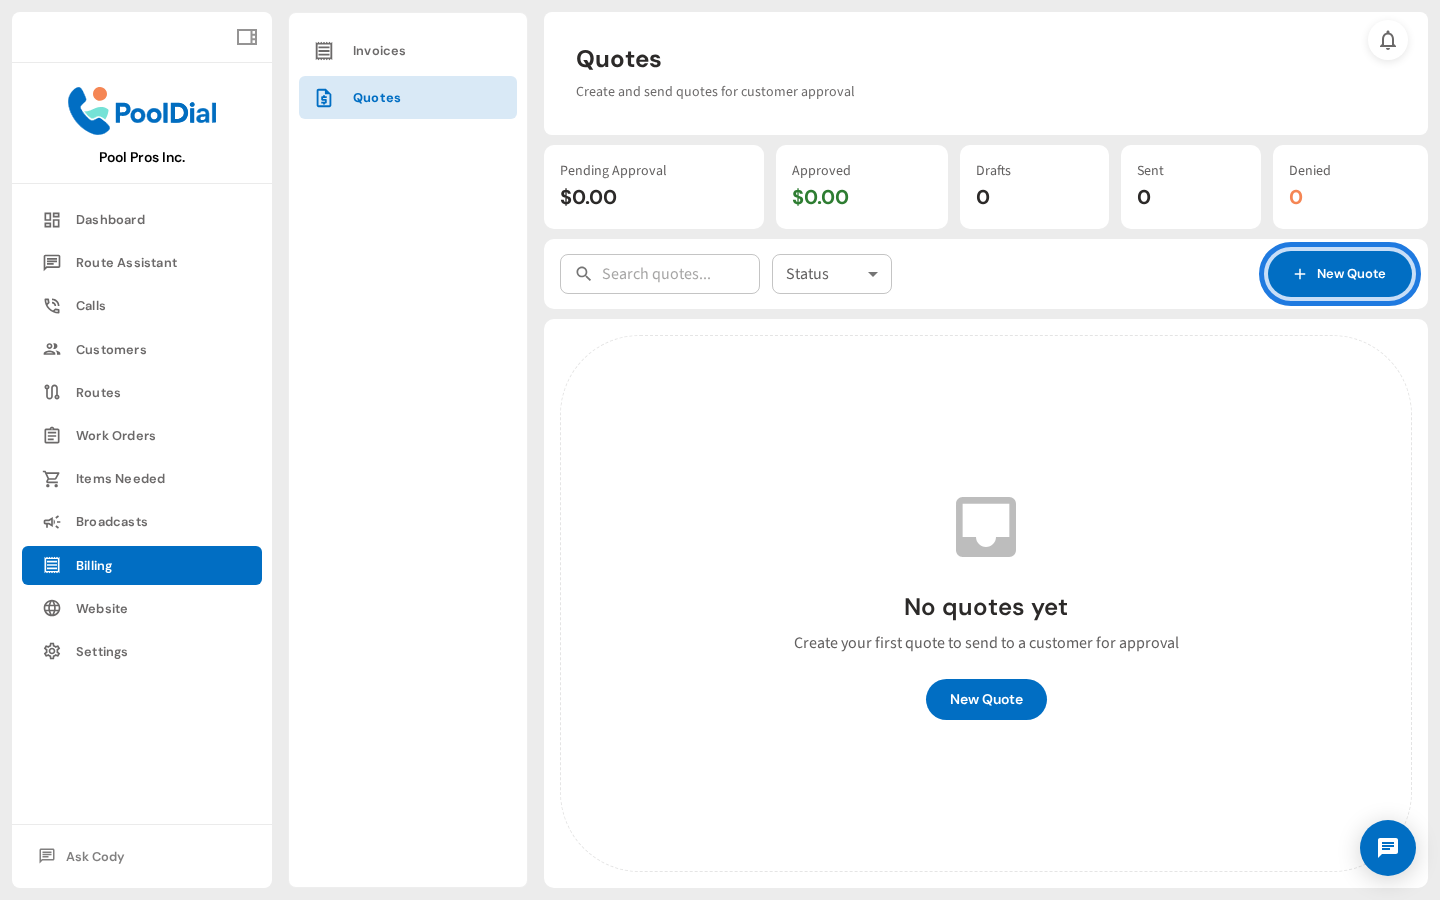This screenshot has width=1440, height=900.
Task: Click the Items Needed cart icon
Action: tap(52, 479)
